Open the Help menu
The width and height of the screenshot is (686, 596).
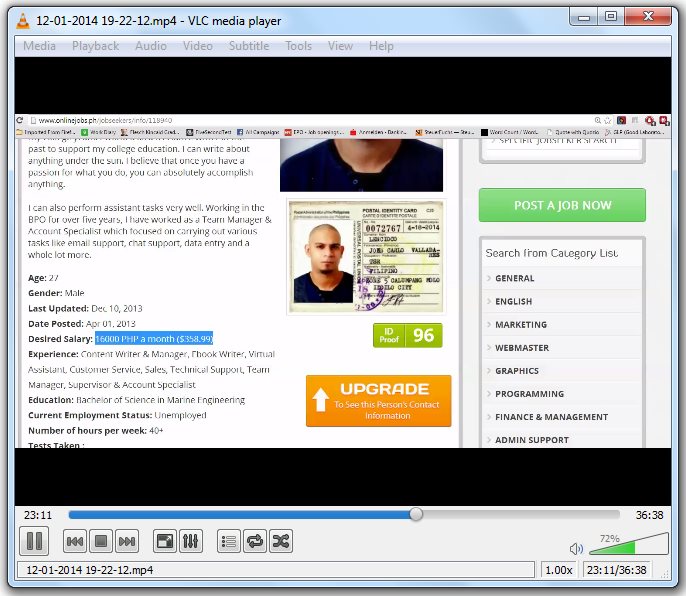click(x=381, y=46)
